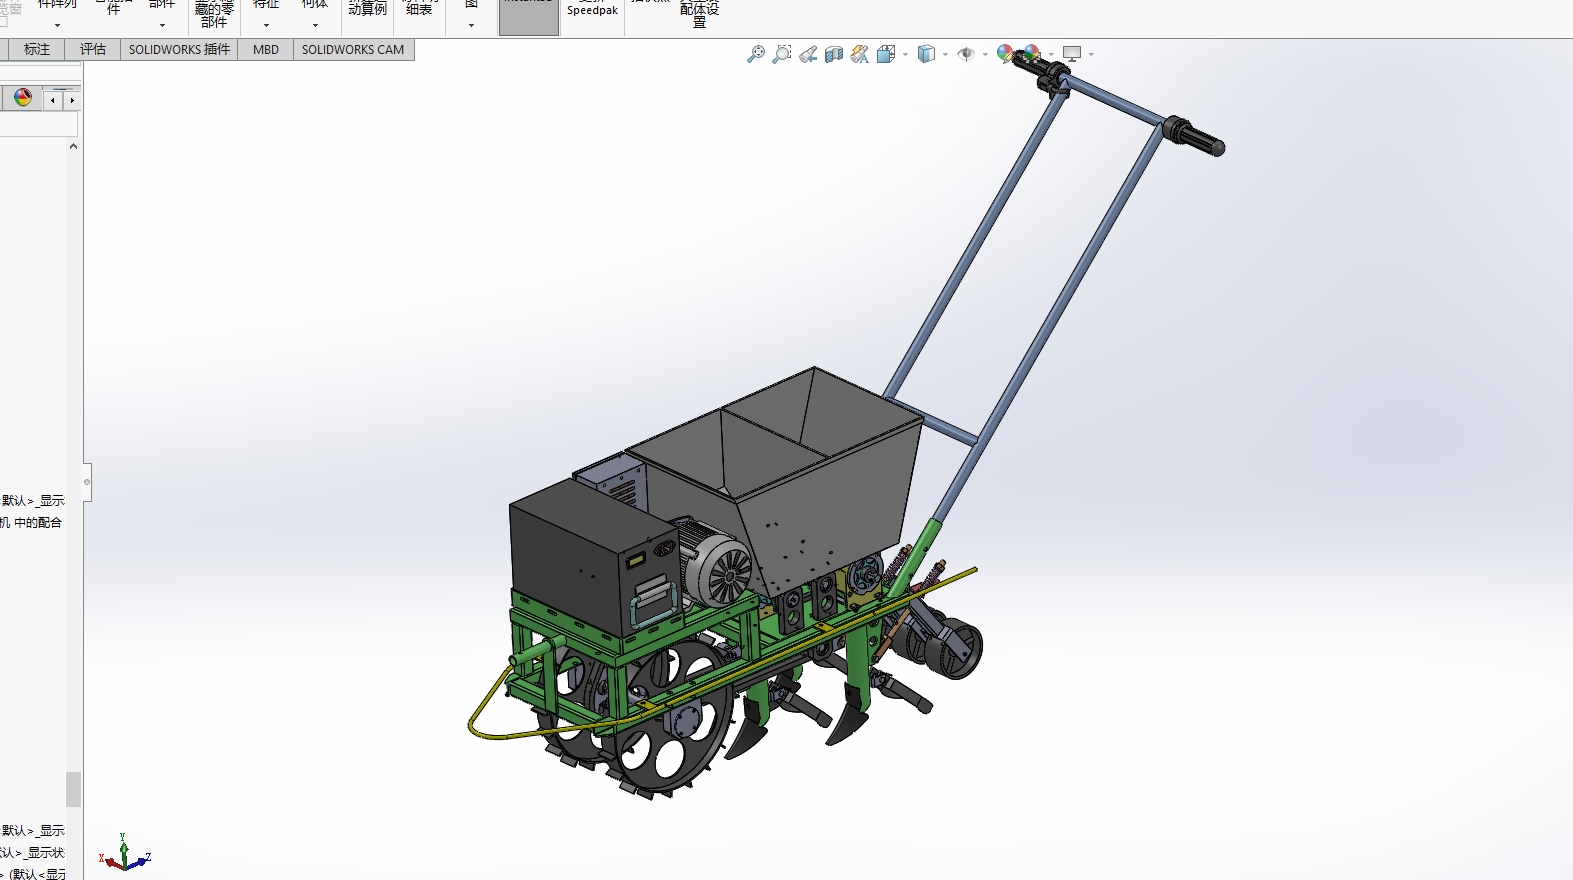Click the 配体设置 ribbon button
This screenshot has height=880, width=1573.
[x=699, y=14]
